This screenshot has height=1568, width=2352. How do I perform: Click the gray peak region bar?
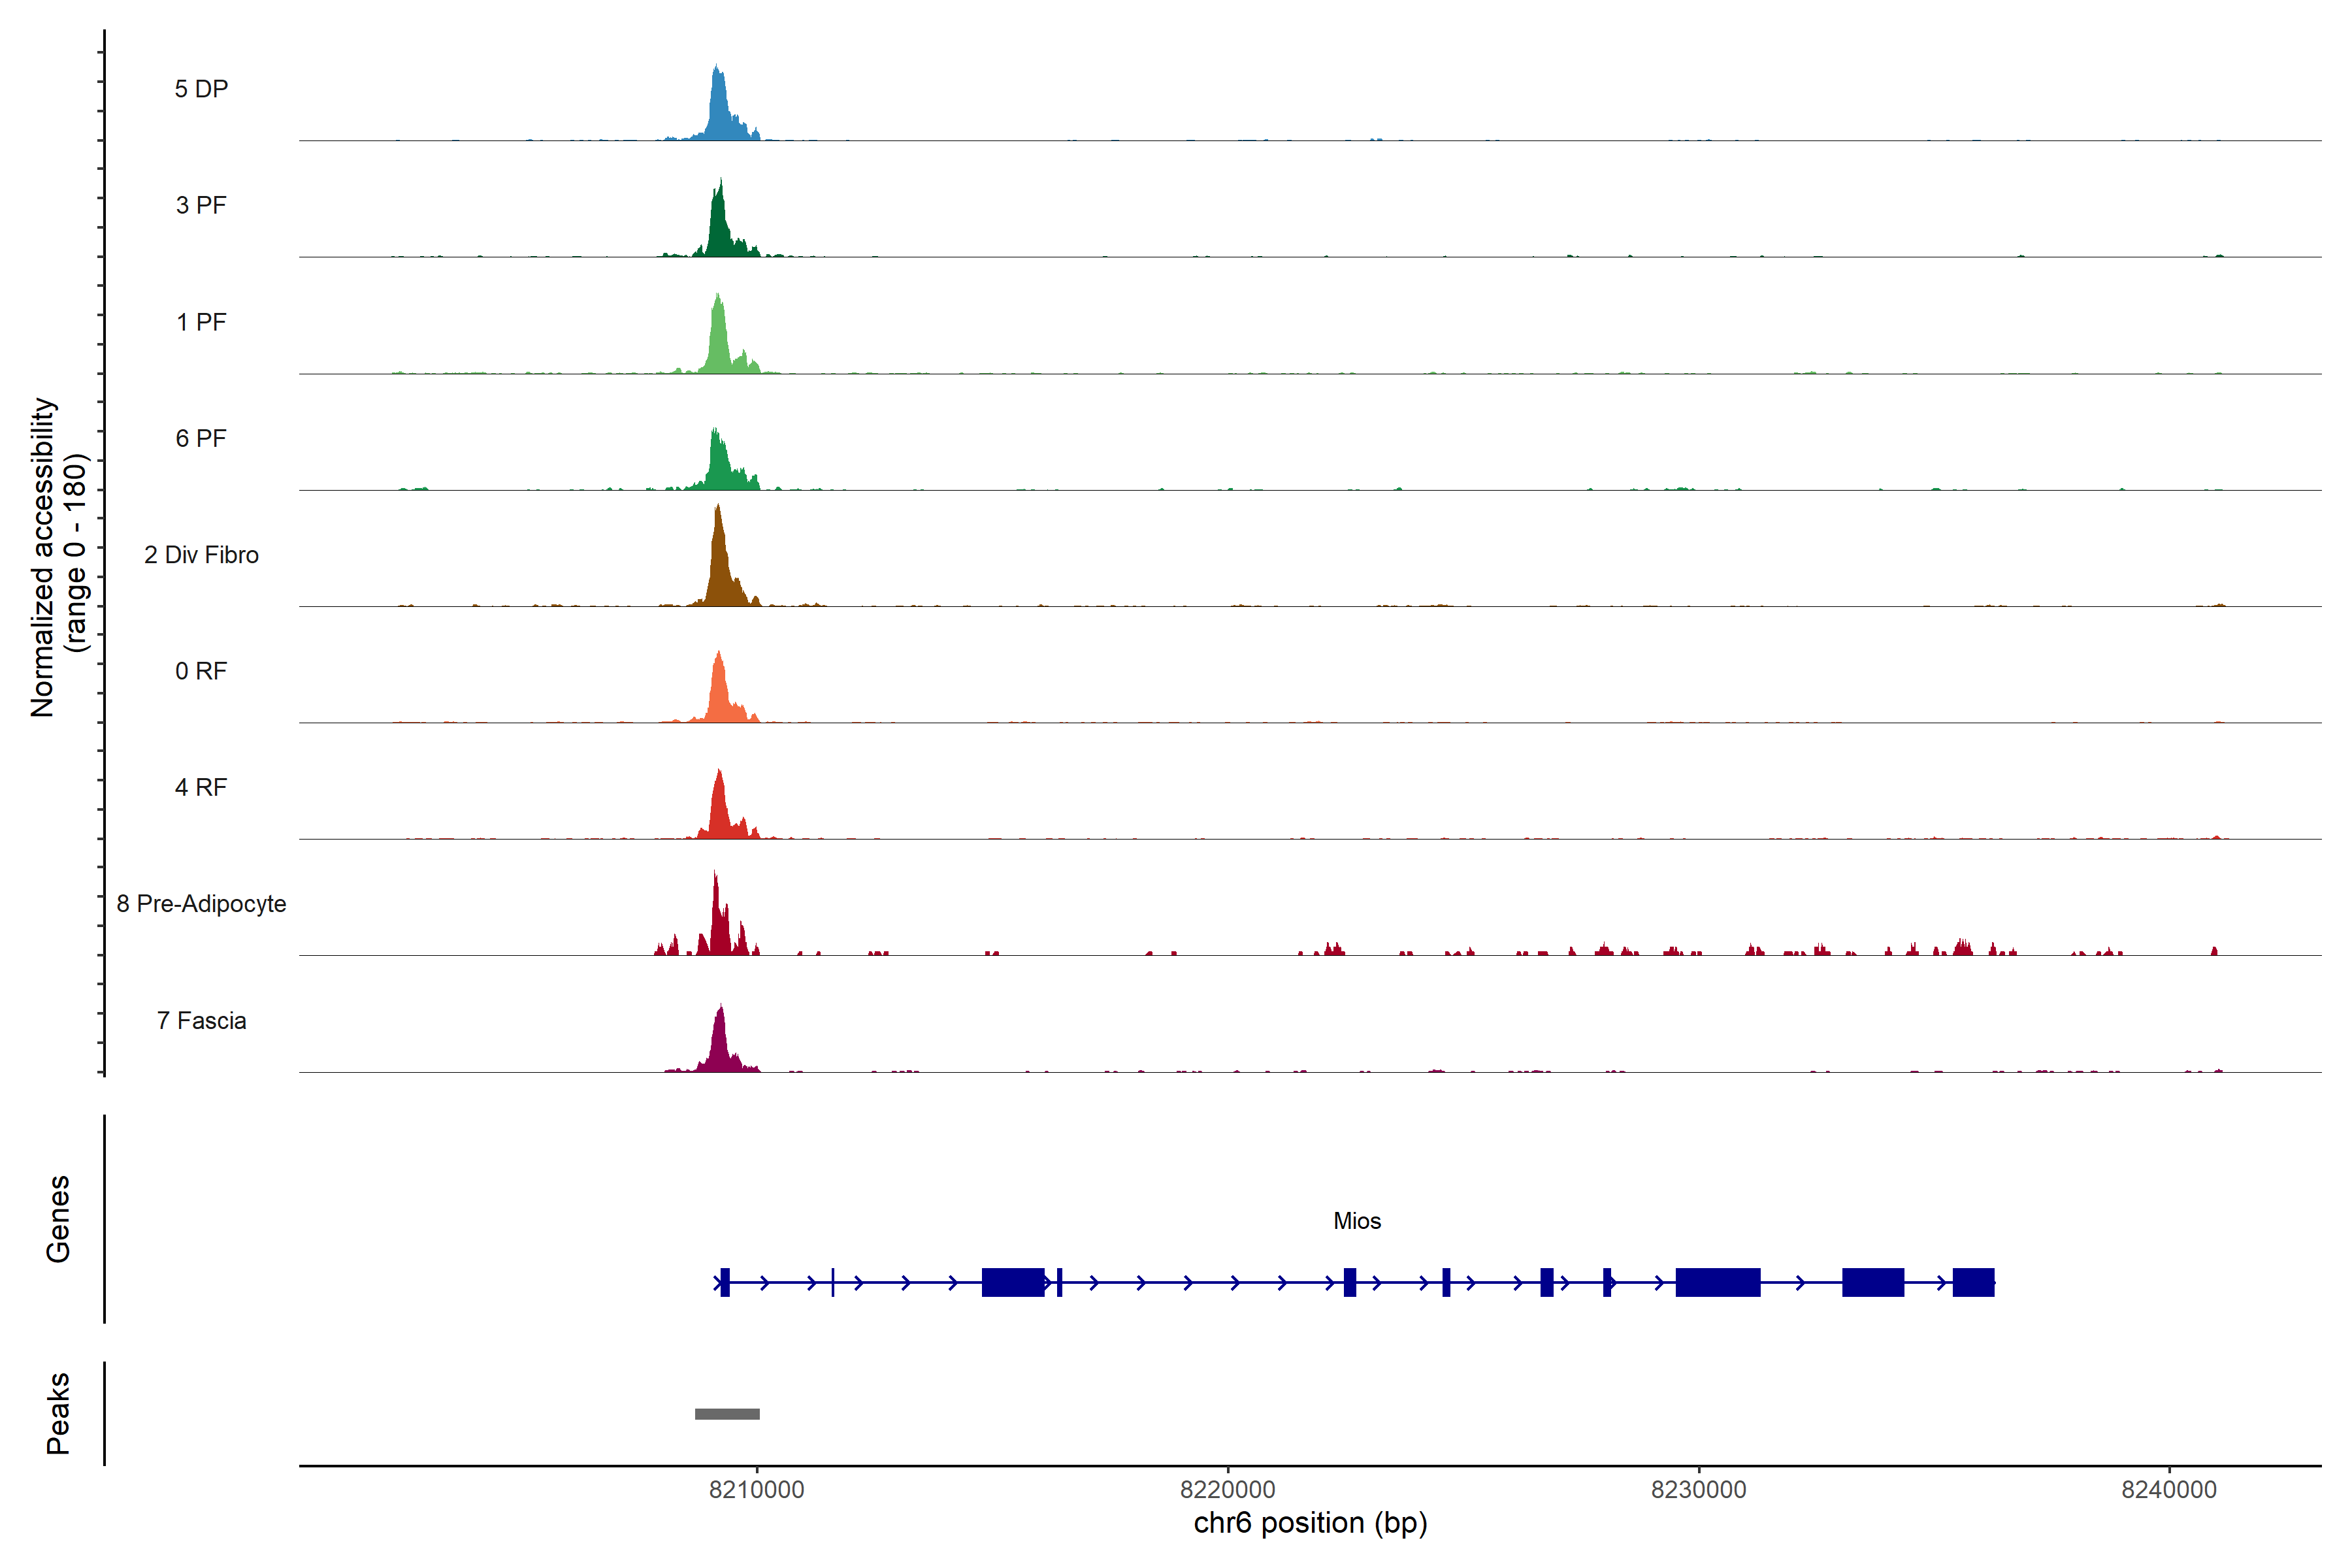[x=727, y=1414]
